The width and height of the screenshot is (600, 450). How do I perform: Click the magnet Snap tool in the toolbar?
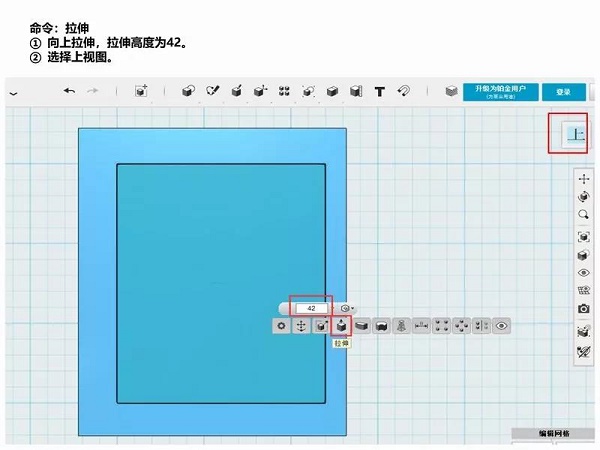[x=403, y=91]
